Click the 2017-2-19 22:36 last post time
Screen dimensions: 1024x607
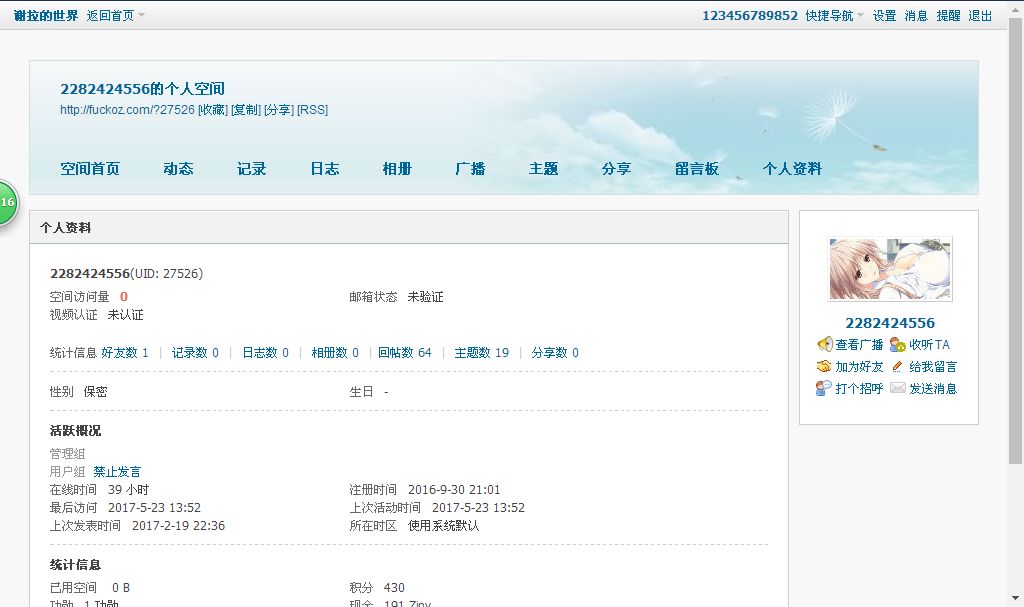click(x=178, y=526)
